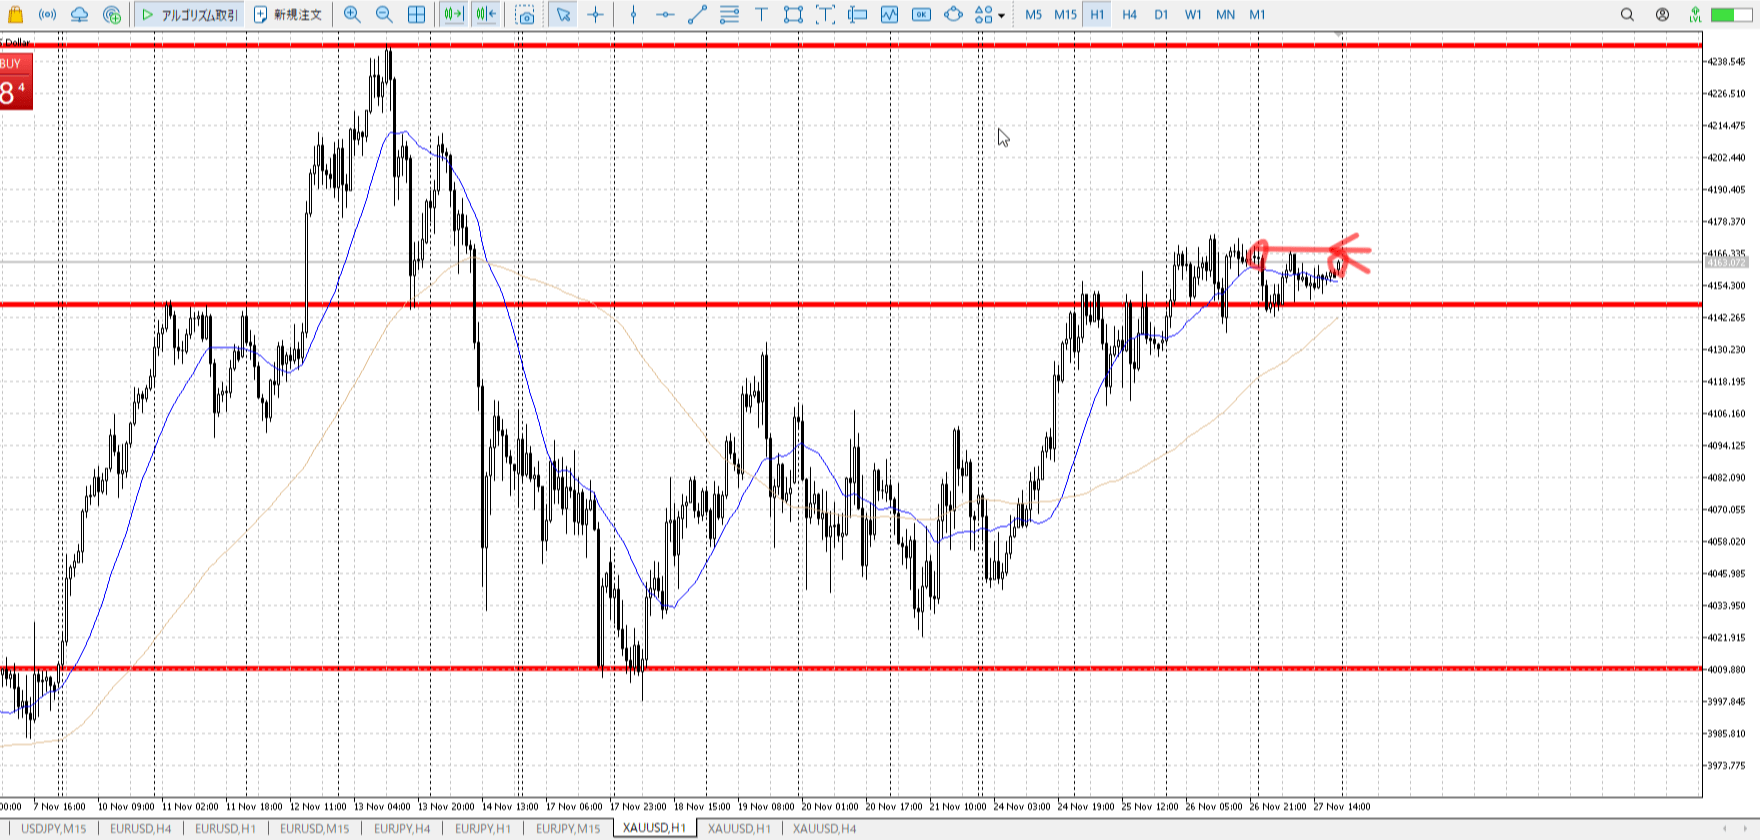1760x840 pixels.
Task: Toggle アルゴリズム取引 algo trading
Action: [x=190, y=14]
